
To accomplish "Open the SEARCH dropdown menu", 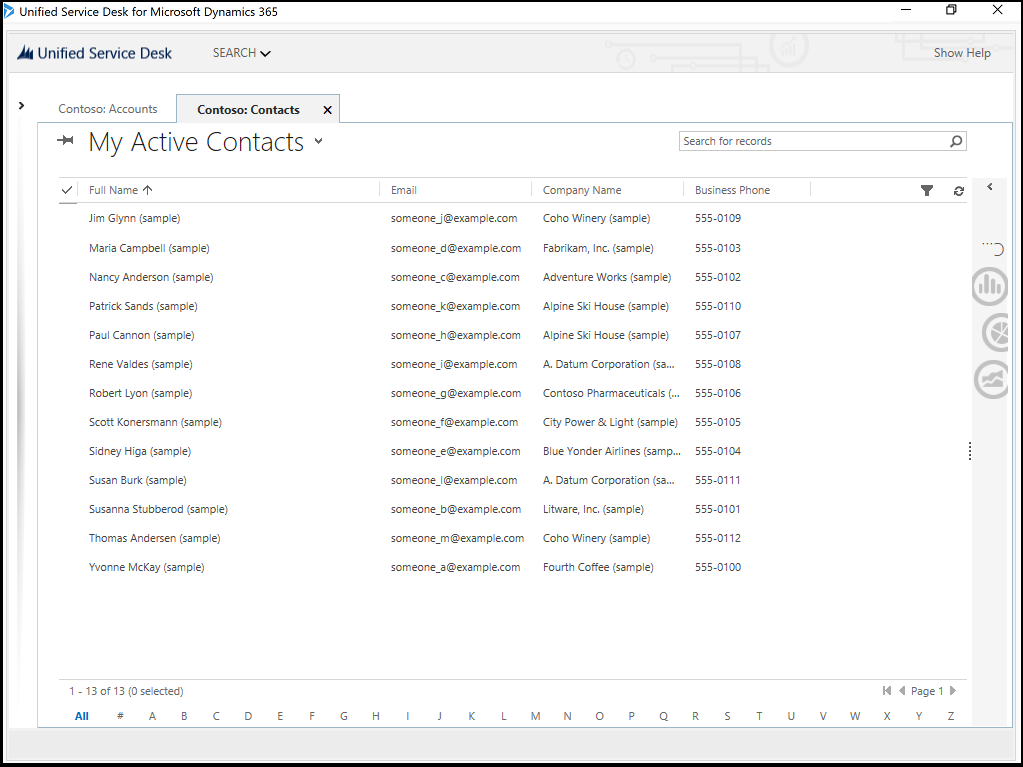I will pyautogui.click(x=241, y=53).
